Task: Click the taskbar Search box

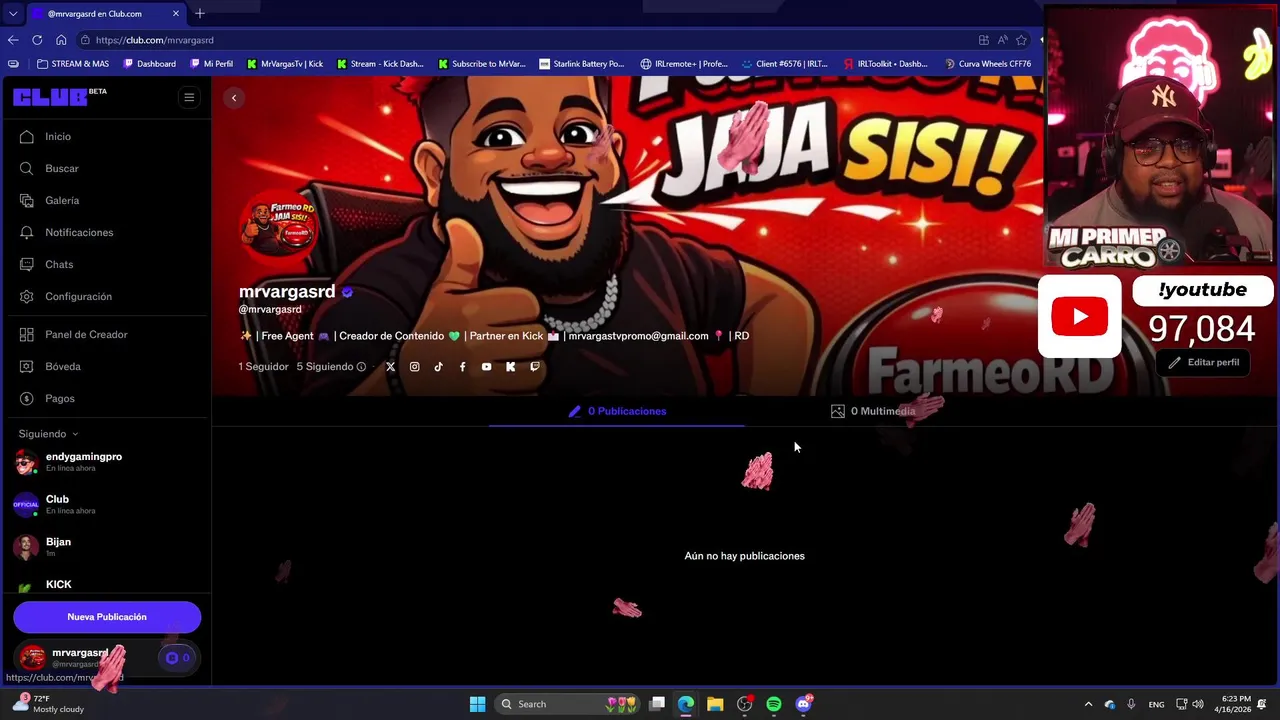Action: point(567,704)
